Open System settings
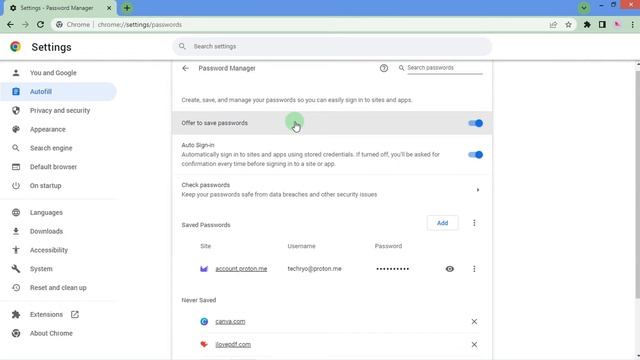 coord(41,269)
